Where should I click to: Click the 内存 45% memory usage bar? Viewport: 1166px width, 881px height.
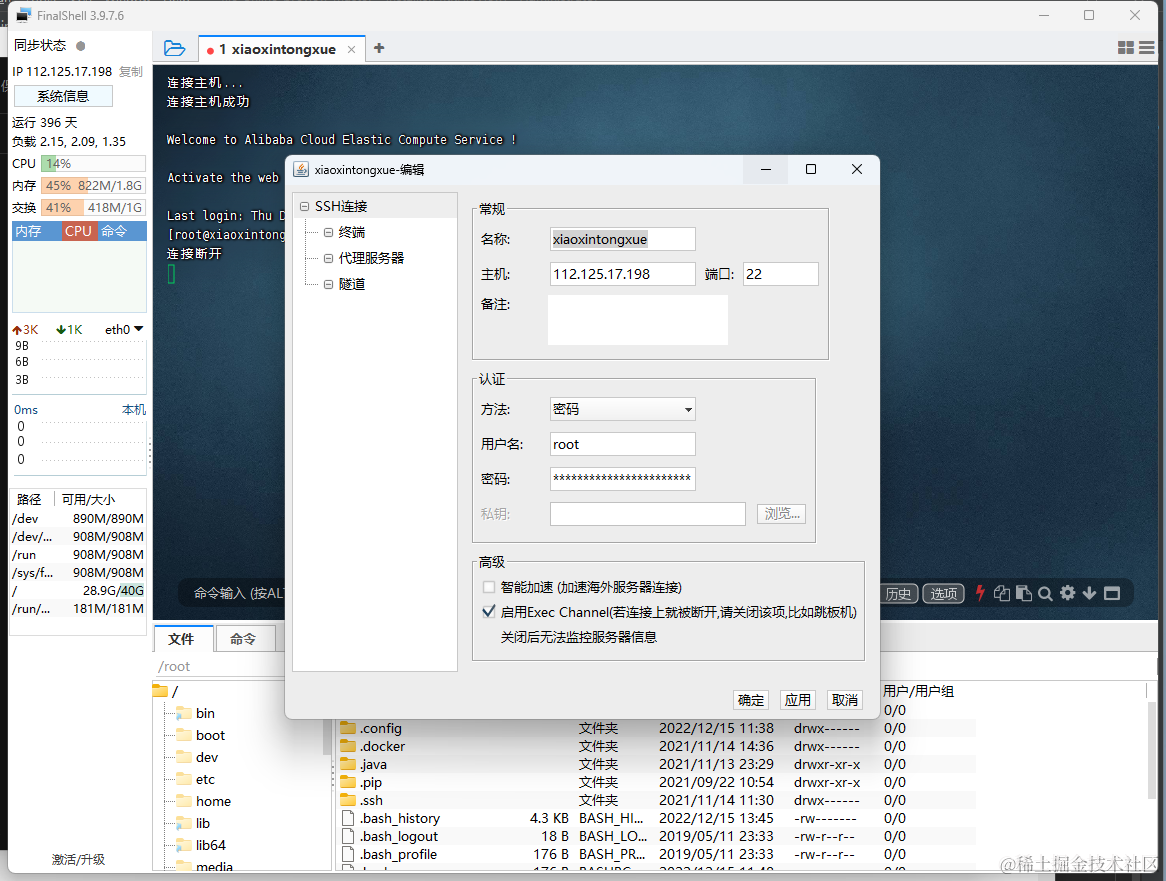click(93, 186)
